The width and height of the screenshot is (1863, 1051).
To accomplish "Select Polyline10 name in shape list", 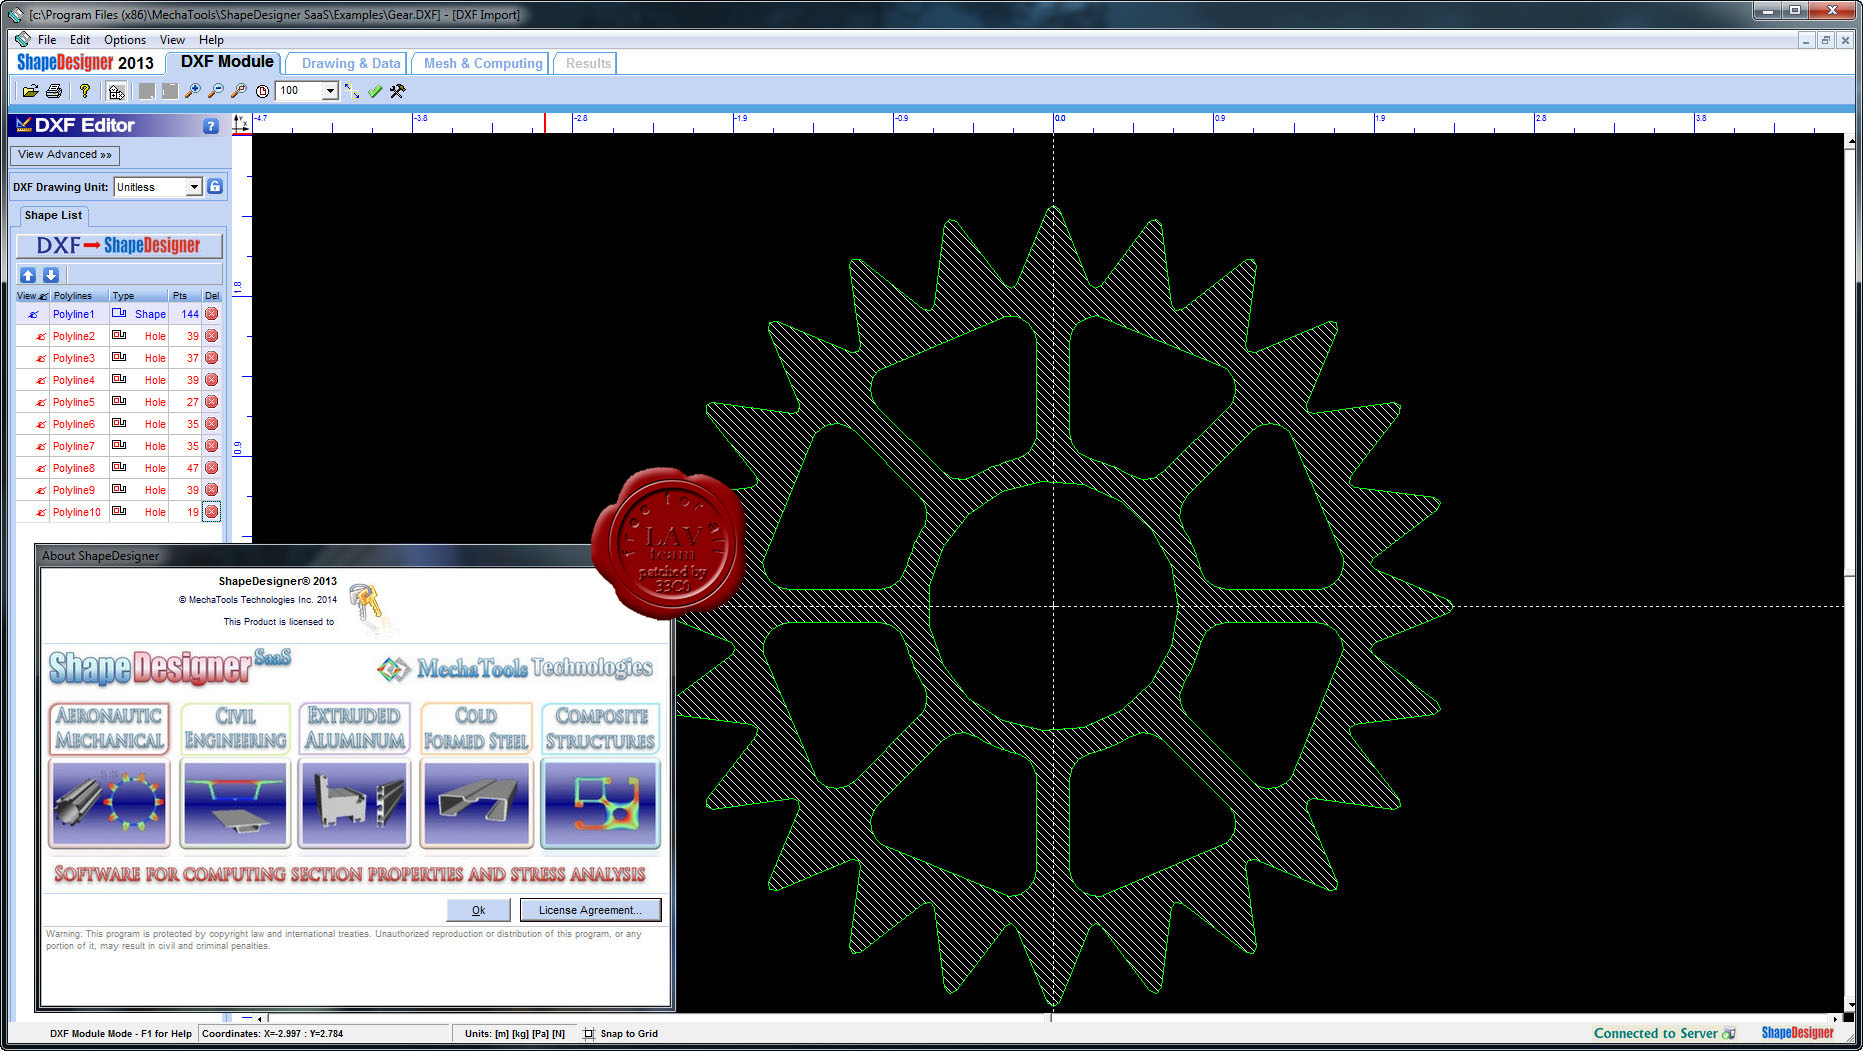I will pyautogui.click(x=77, y=512).
